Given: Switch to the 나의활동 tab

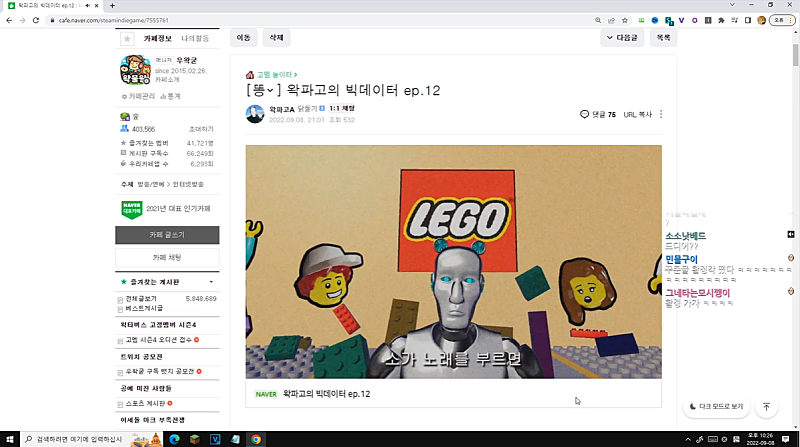Looking at the screenshot, I should (x=195, y=38).
